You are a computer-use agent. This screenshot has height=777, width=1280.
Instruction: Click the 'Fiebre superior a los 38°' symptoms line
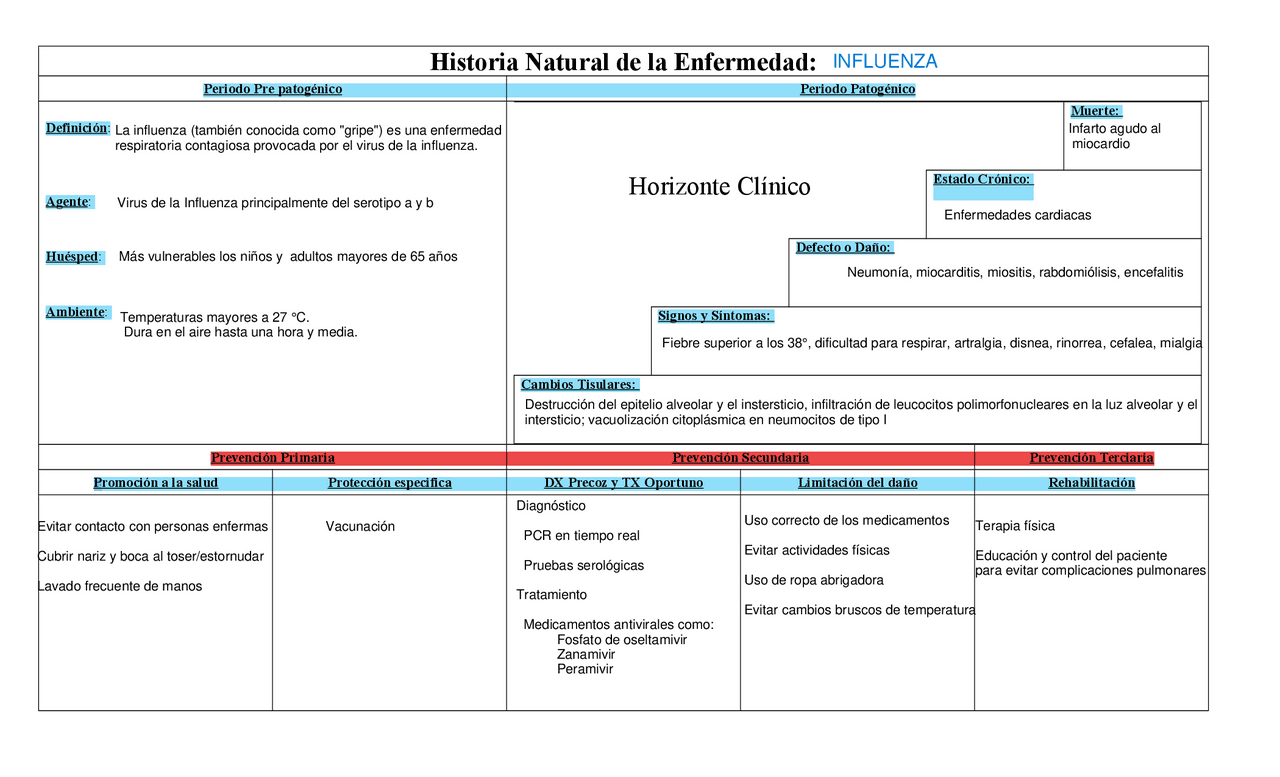coord(932,344)
